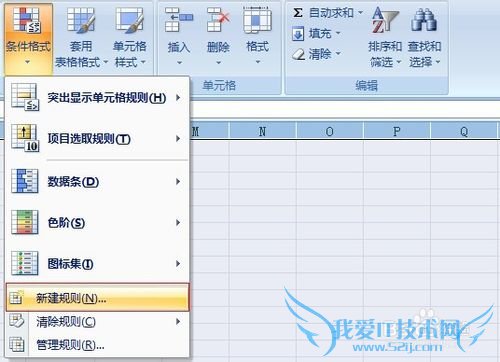Click the 清除 text label in ribbon

[x=320, y=54]
